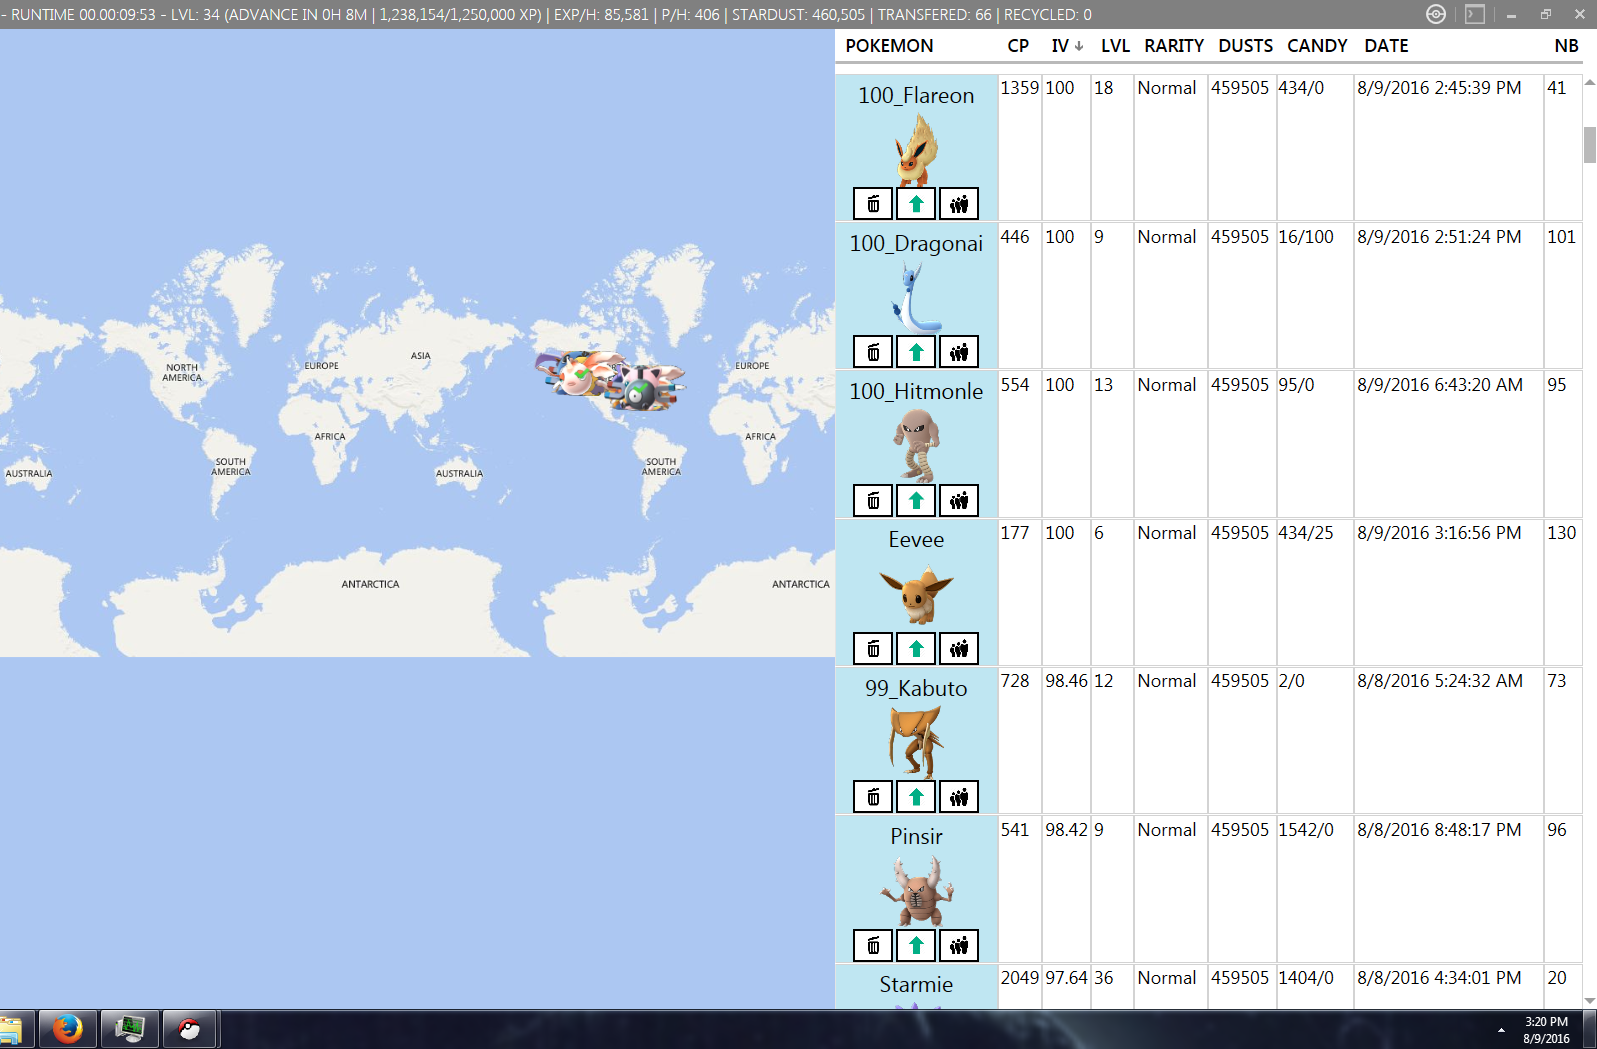This screenshot has height=1049, width=1597.
Task: Power up 100_Flareon with the green arrow
Action: (916, 204)
